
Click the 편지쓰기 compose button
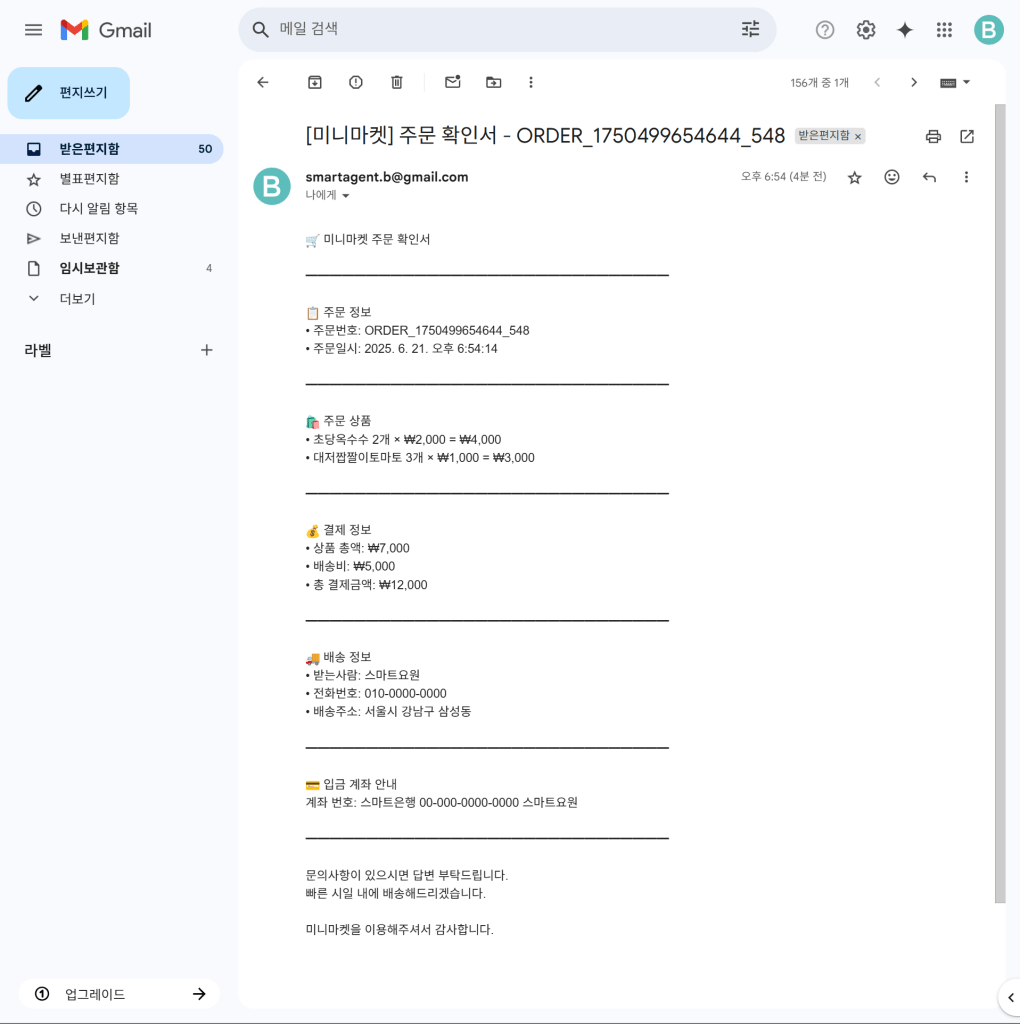69,93
